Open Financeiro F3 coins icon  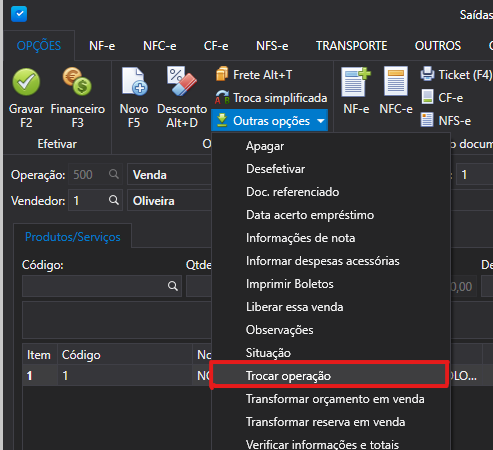tap(77, 81)
